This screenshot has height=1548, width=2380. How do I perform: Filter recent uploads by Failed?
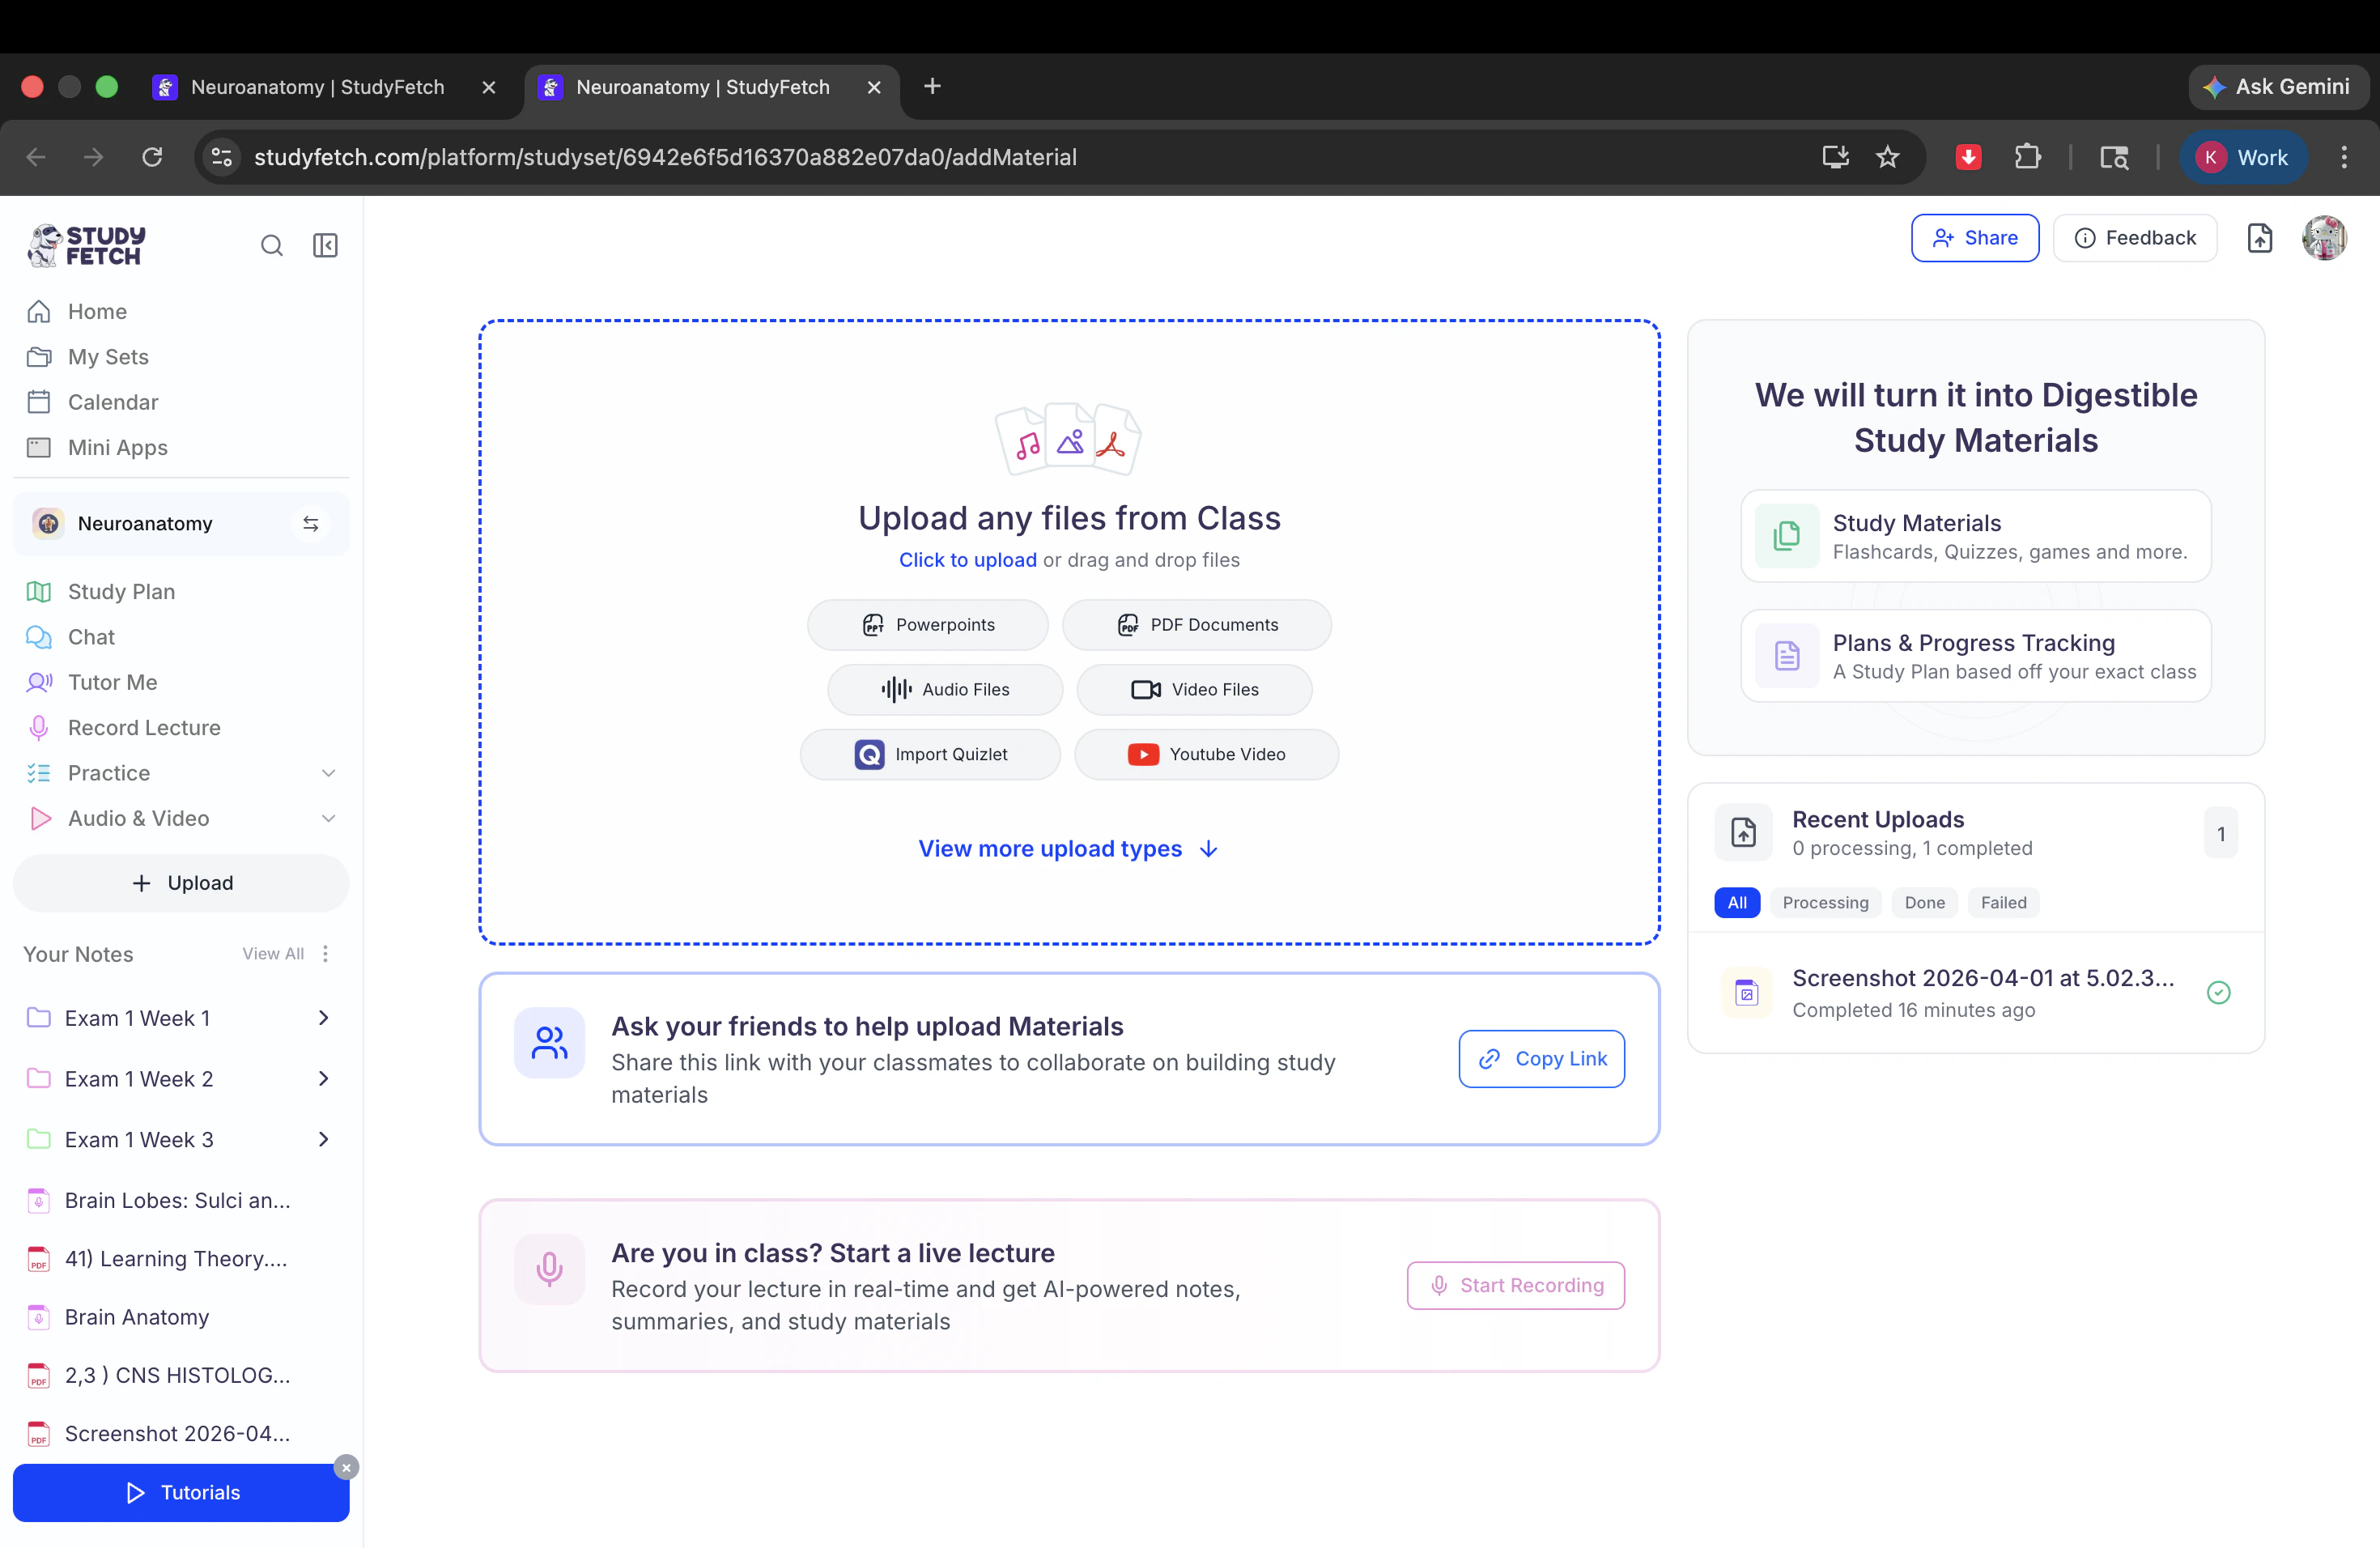point(2003,903)
